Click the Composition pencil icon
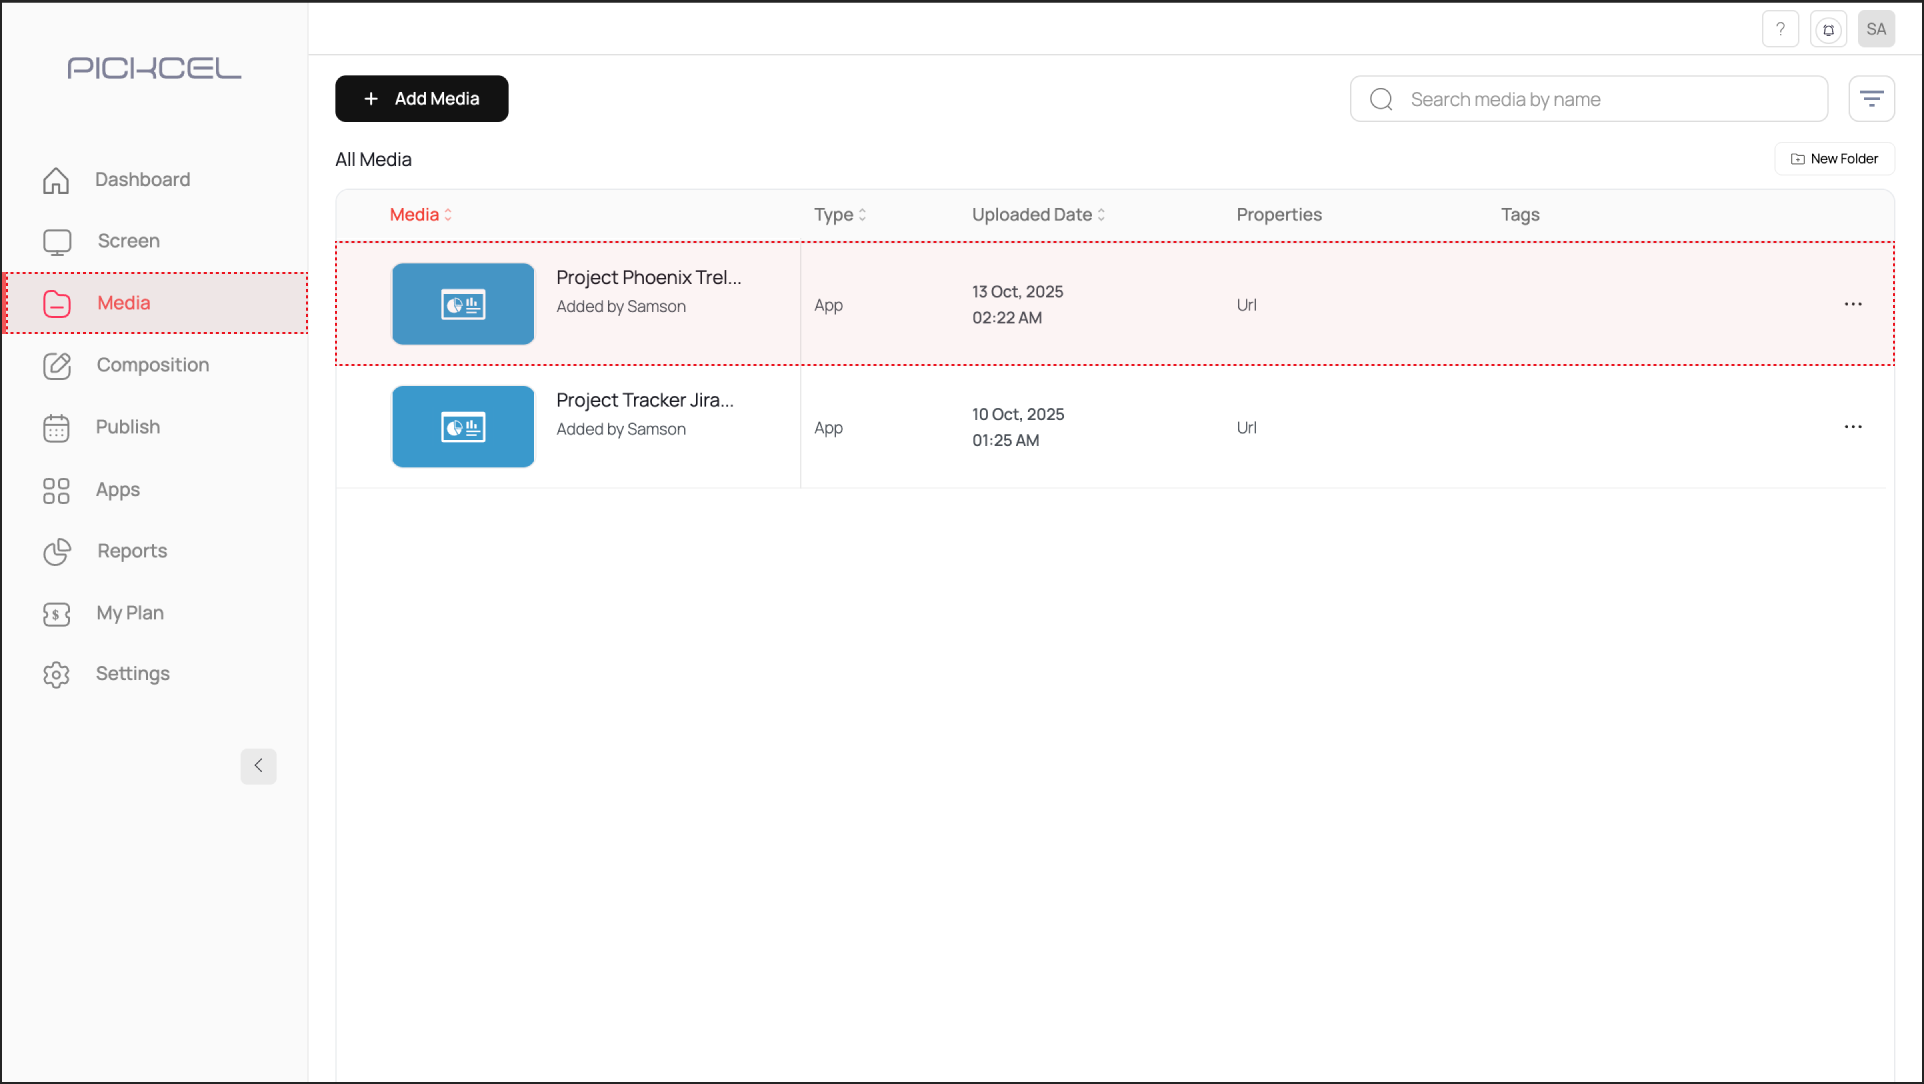The height and width of the screenshot is (1084, 1924). (57, 366)
